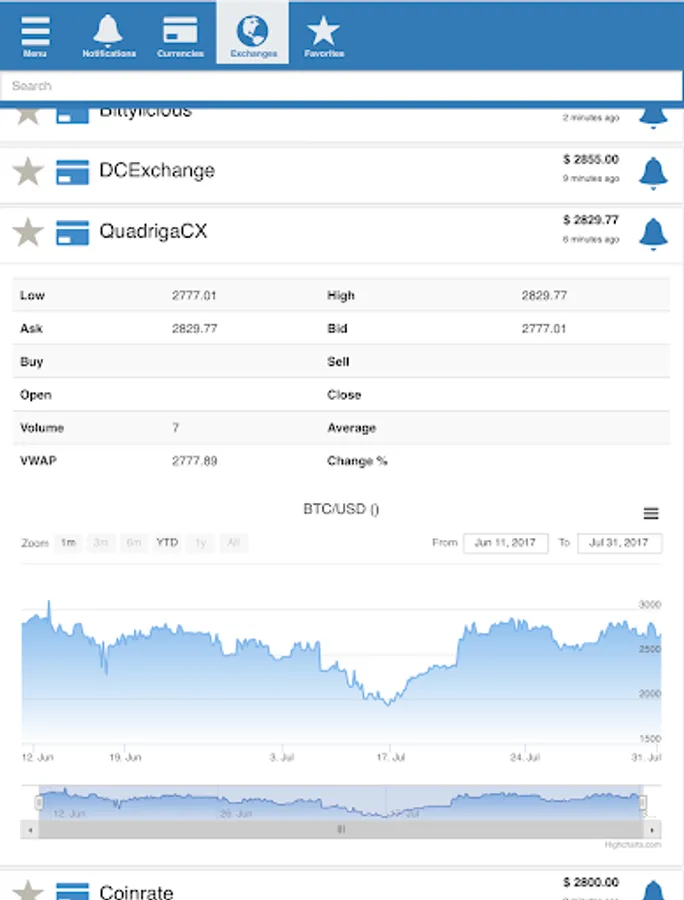
Task: Click the DCExchange price $ 2855.00
Action: tap(590, 159)
